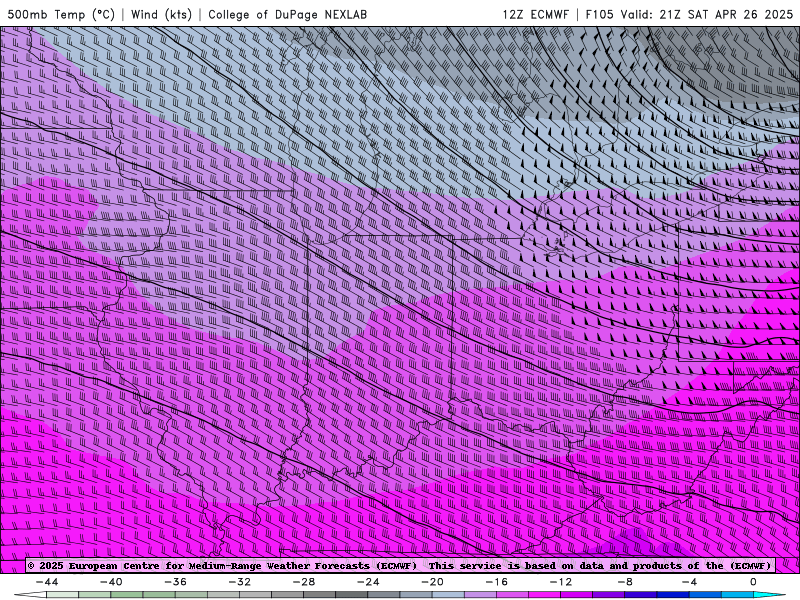Click the ECMWF copyright notice on map
Viewport: 800px width, 600px height.
point(401,565)
